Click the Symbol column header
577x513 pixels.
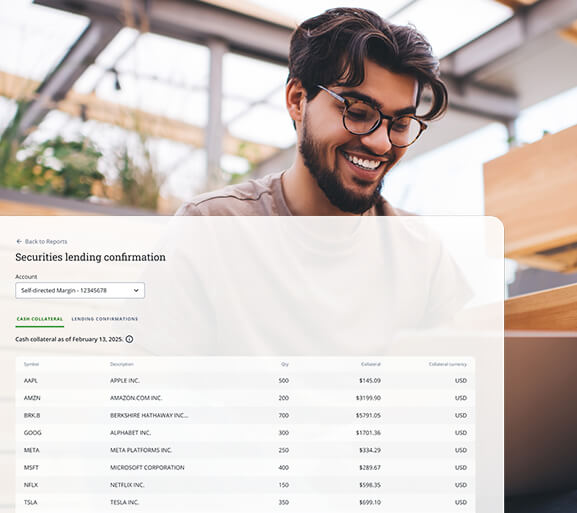(x=31, y=364)
